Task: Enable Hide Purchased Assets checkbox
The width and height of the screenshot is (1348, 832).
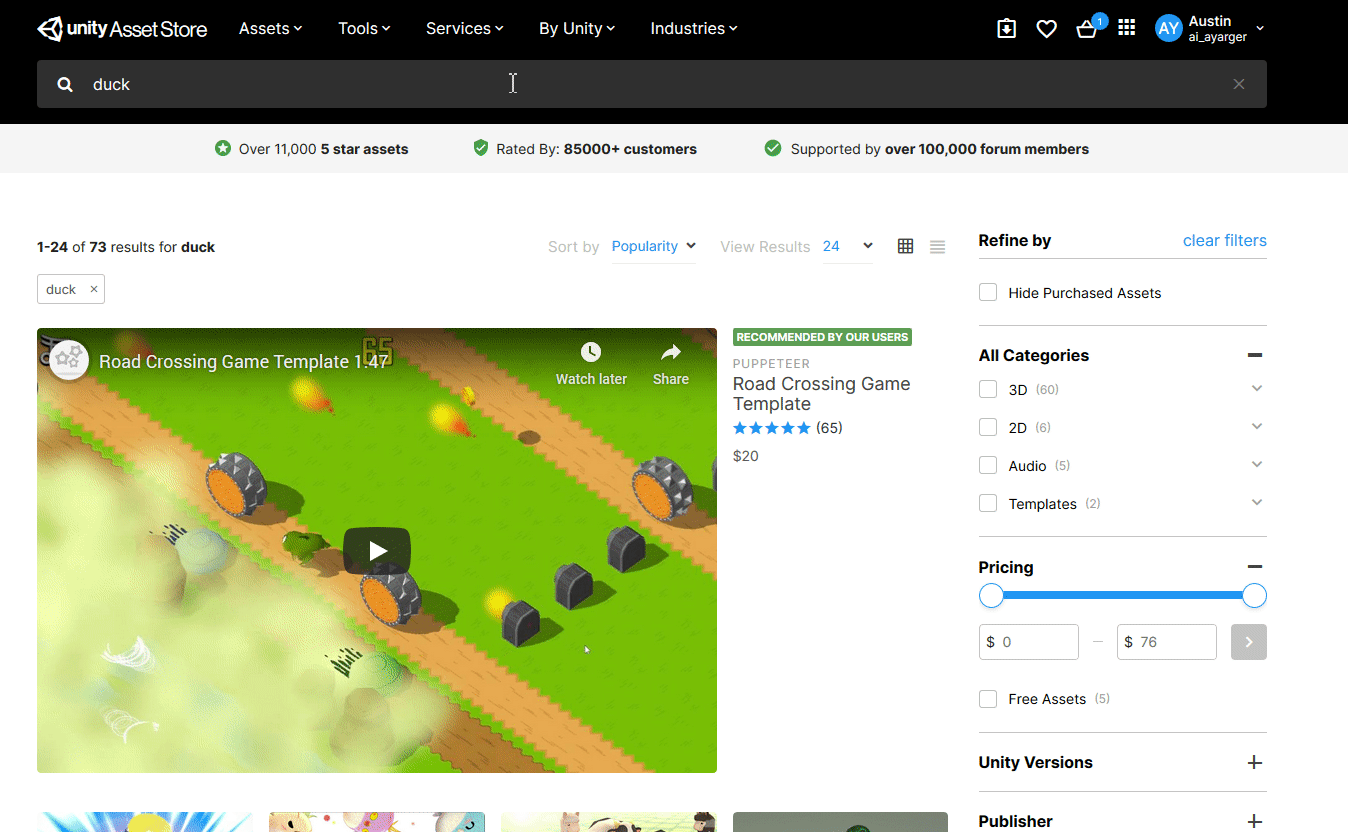Action: point(988,293)
